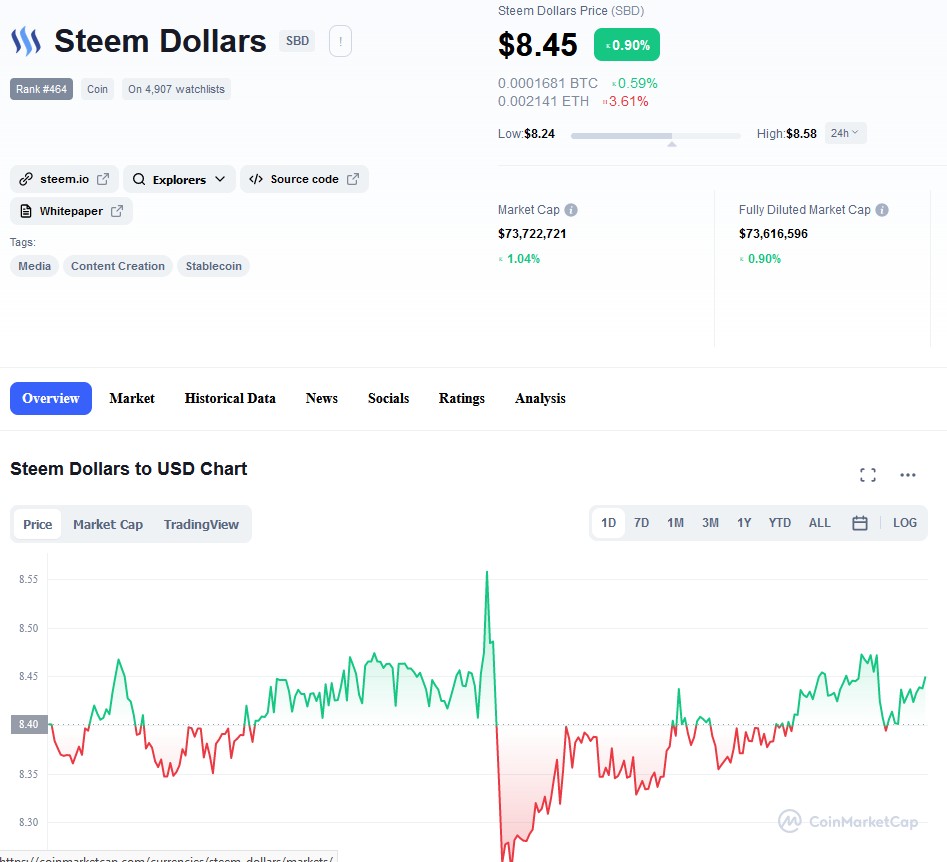The width and height of the screenshot is (947, 862).
Task: Click Fully Diluted Market Cap info icon
Action: tap(882, 210)
